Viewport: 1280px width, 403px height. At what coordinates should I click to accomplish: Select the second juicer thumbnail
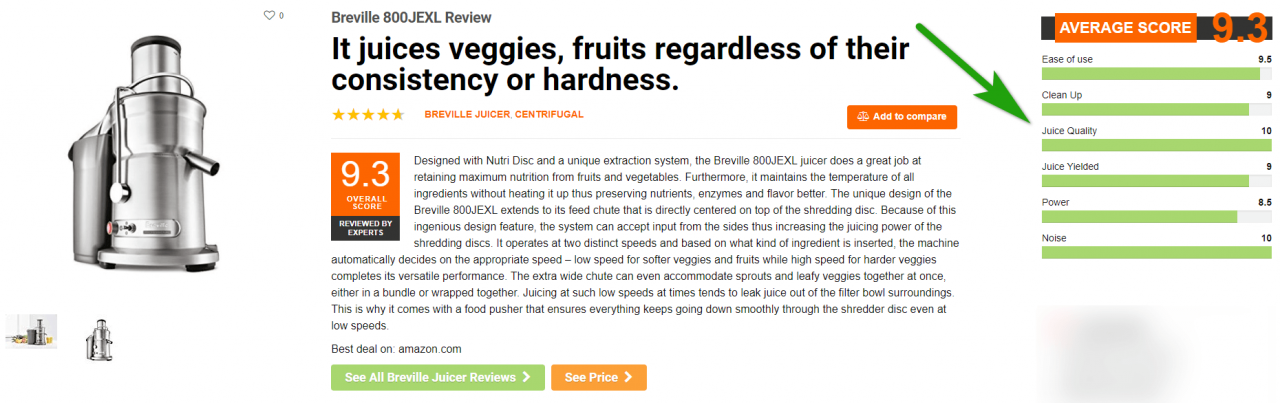99,339
